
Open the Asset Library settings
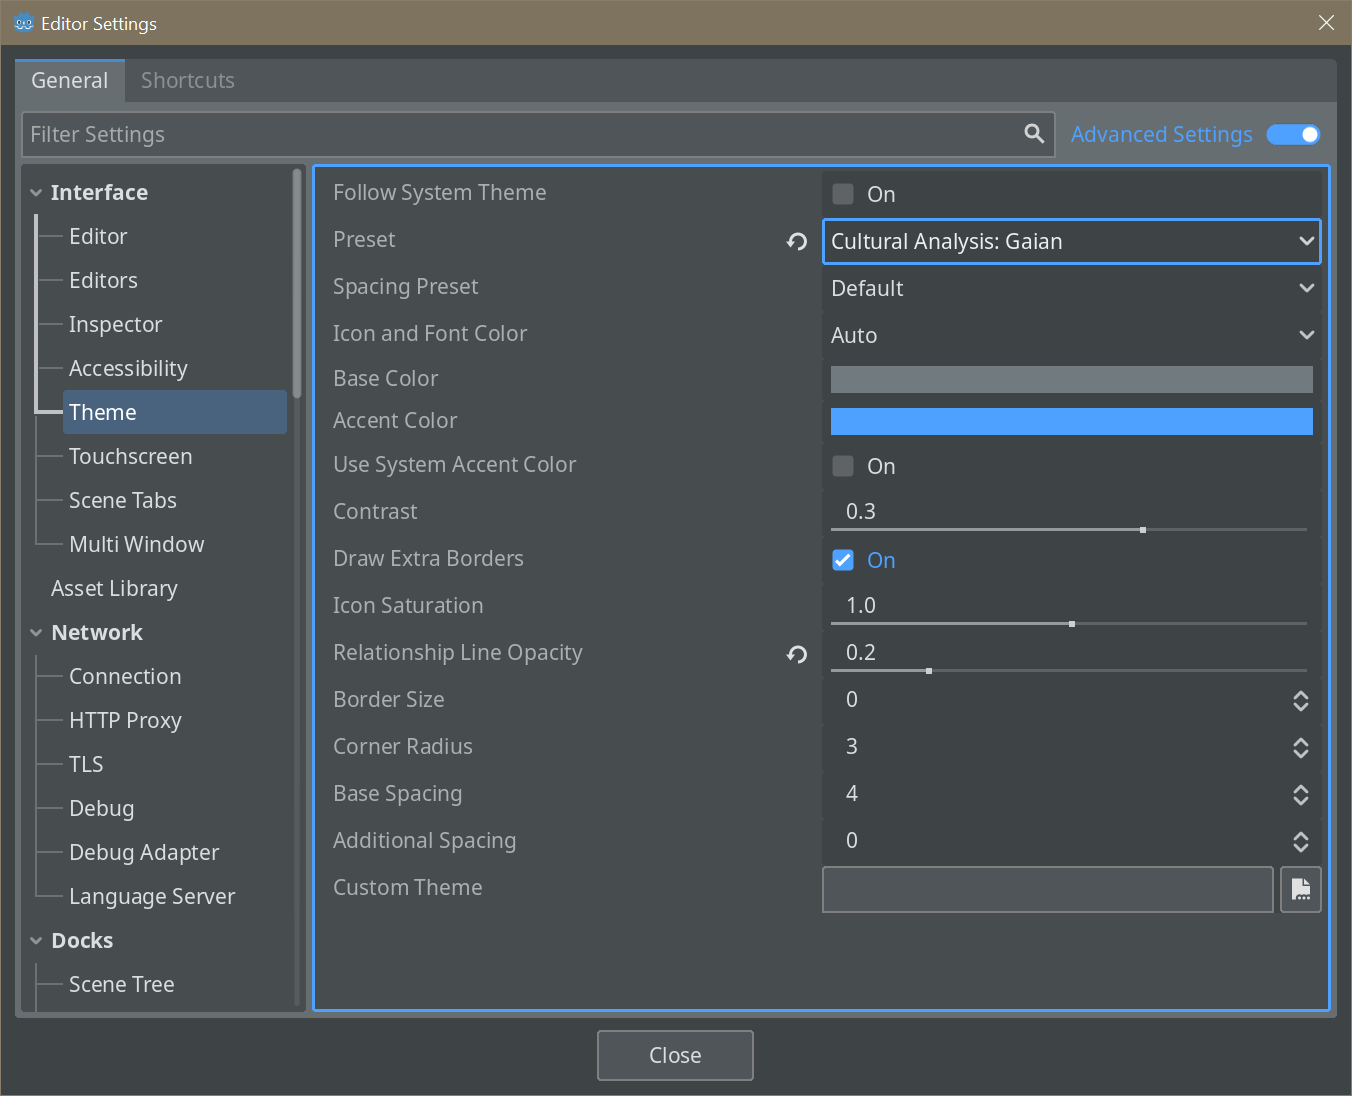pyautogui.click(x=114, y=588)
